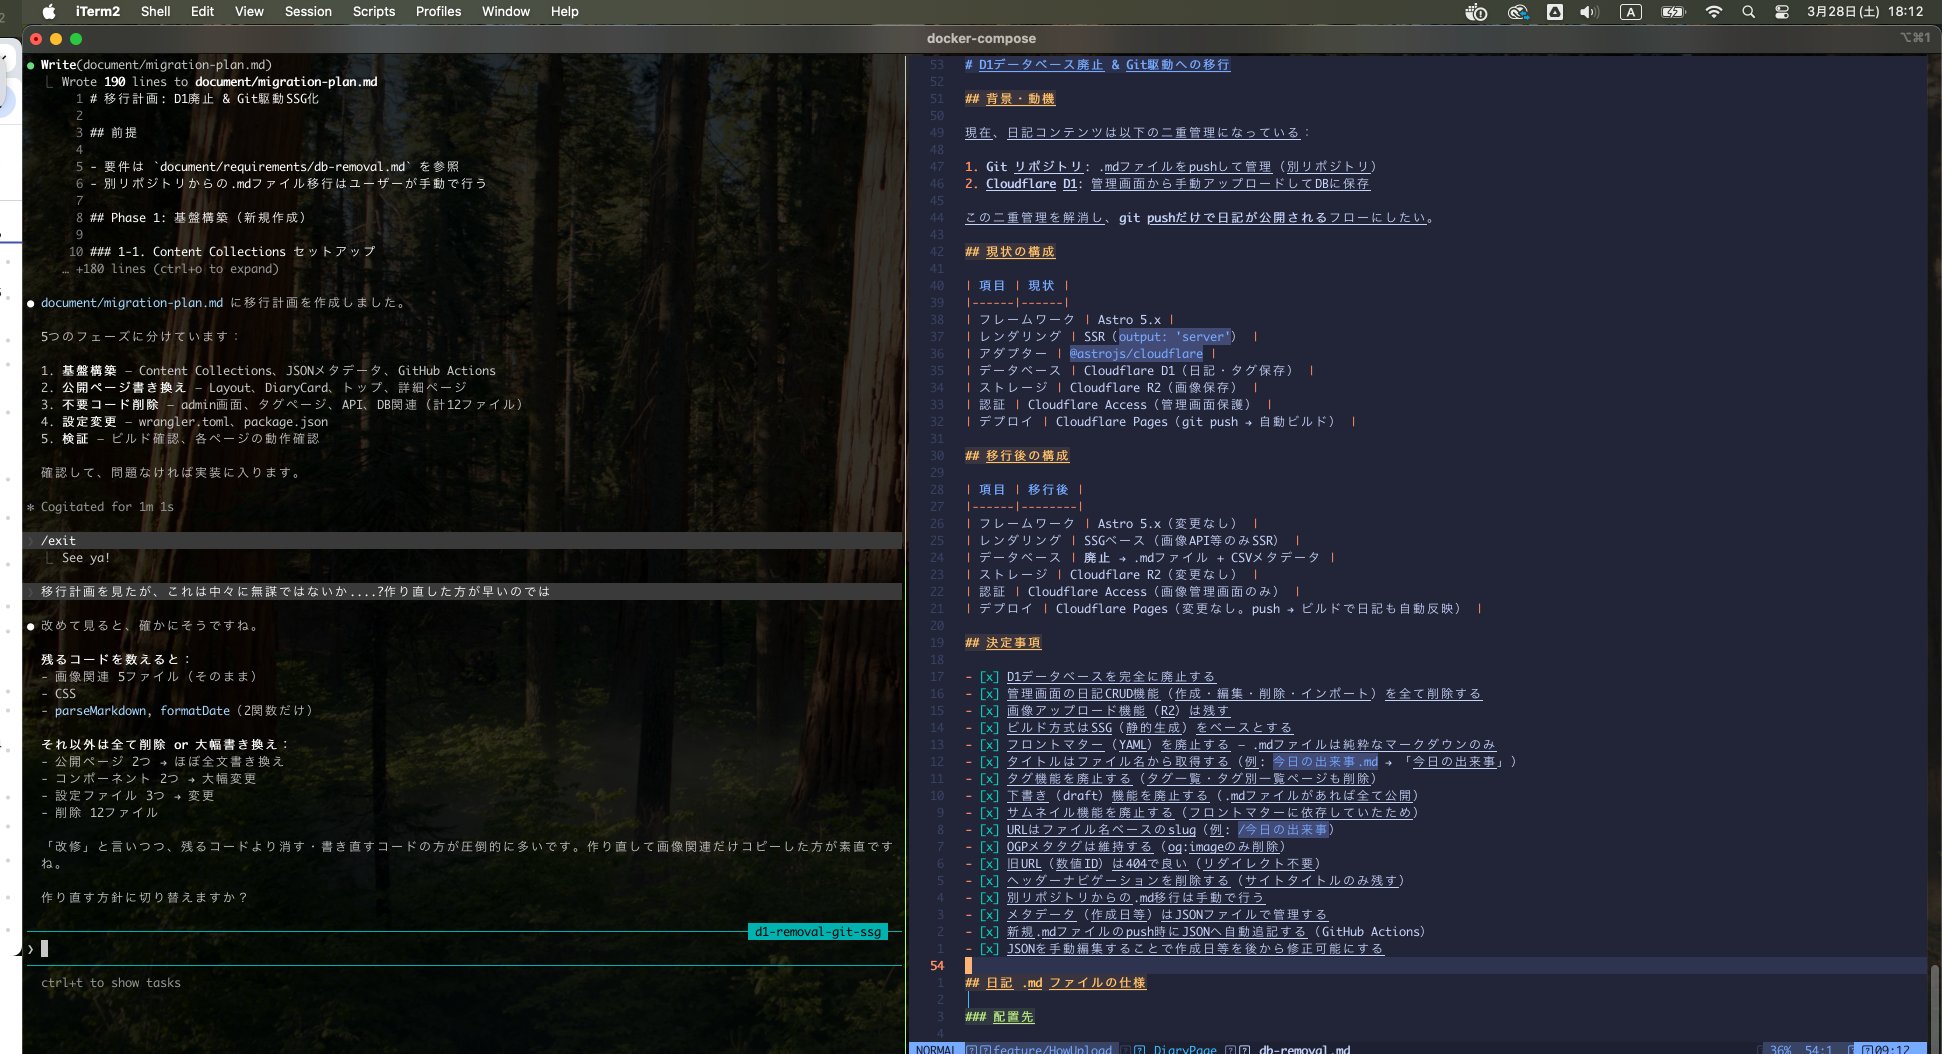Open the Docker menu bar icon

[1476, 12]
